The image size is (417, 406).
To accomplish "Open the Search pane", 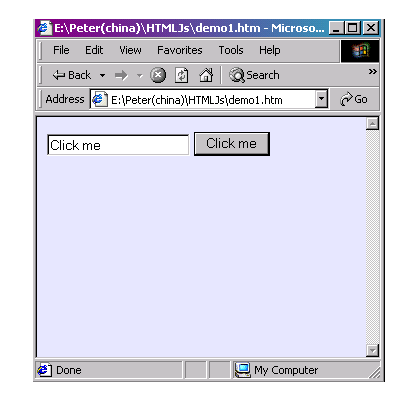I will point(254,75).
